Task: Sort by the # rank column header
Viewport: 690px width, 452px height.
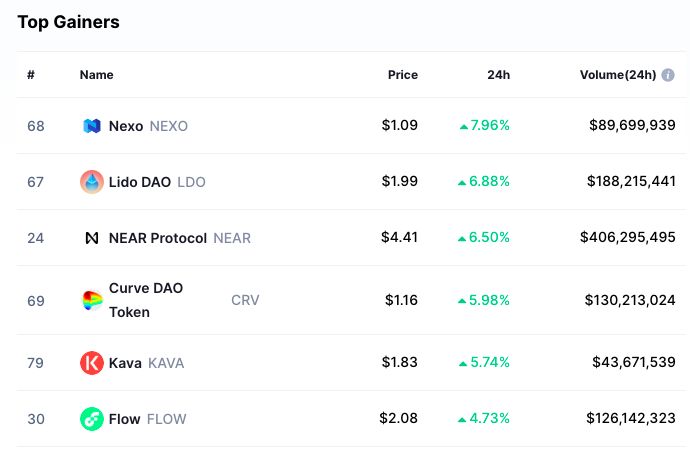Action: coord(31,75)
